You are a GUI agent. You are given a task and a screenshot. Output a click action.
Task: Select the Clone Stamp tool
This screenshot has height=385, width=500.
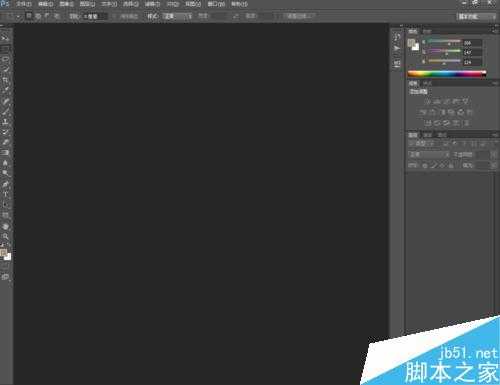[5, 122]
